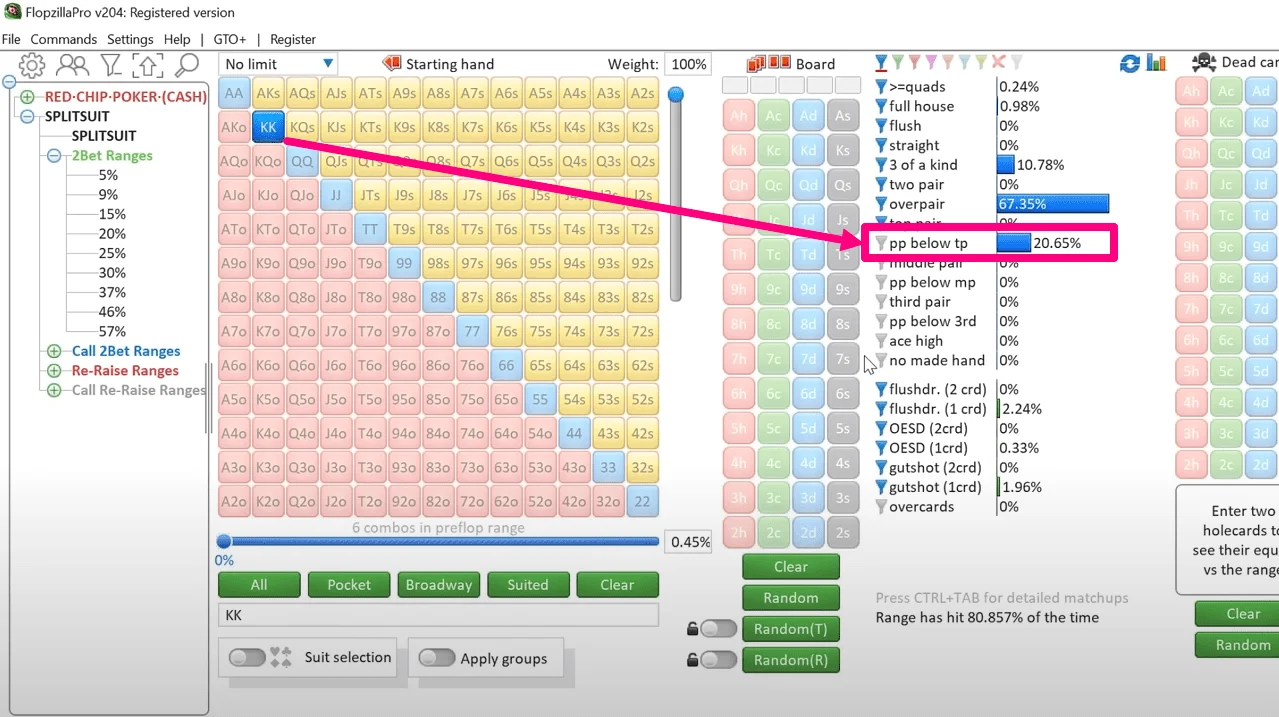Screen dimensions: 1279x717
Task: Click the range text field containing KK
Action: (x=438, y=615)
